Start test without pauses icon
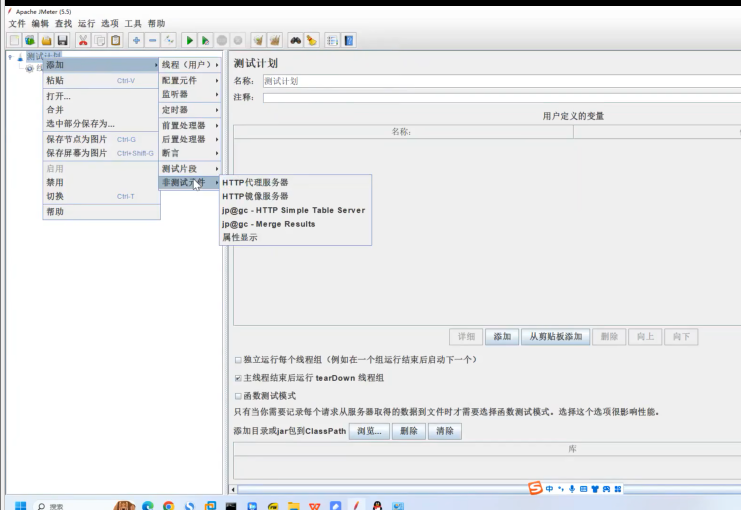The height and width of the screenshot is (510, 741). [205, 41]
